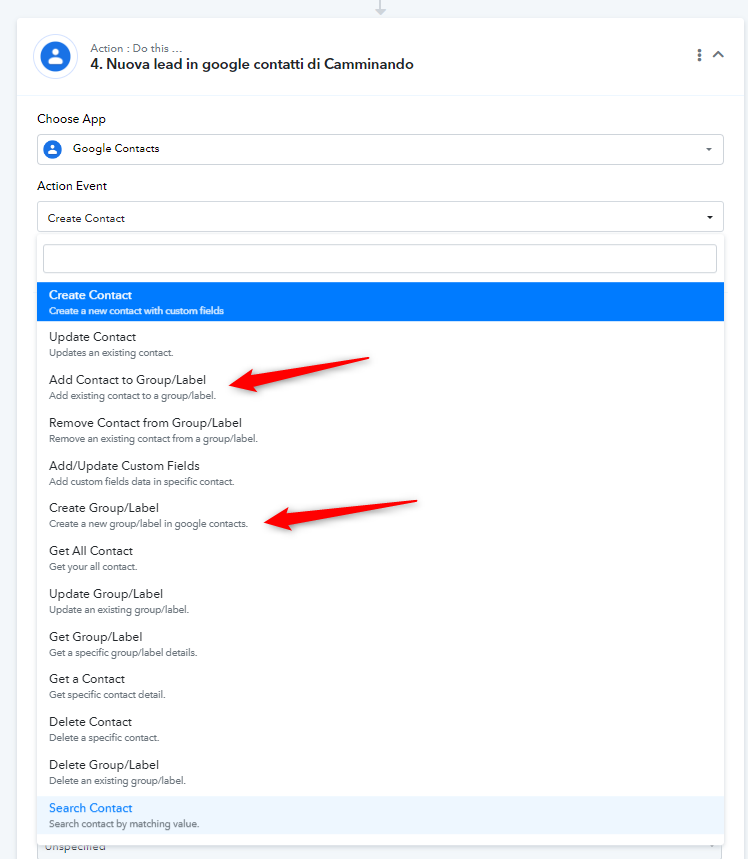Click the Google Contacts icon in Choose App
The image size is (748, 859).
click(53, 149)
